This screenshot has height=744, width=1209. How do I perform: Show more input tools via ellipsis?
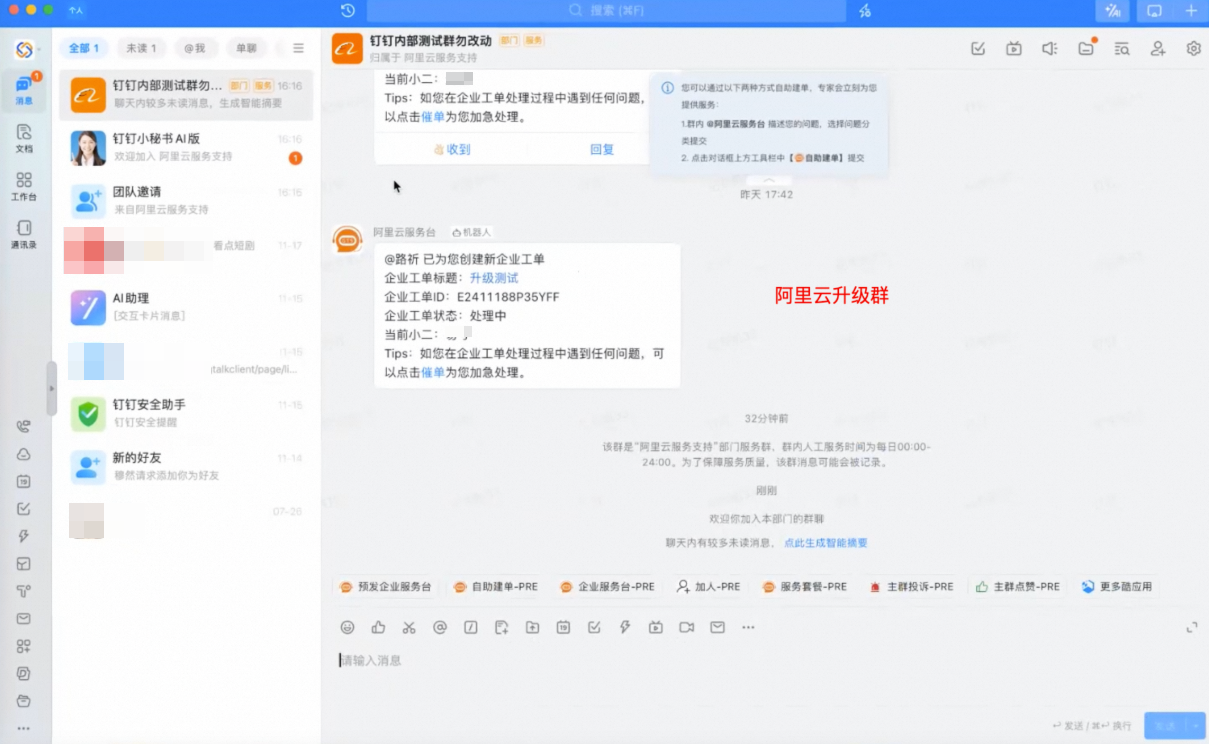tap(748, 627)
